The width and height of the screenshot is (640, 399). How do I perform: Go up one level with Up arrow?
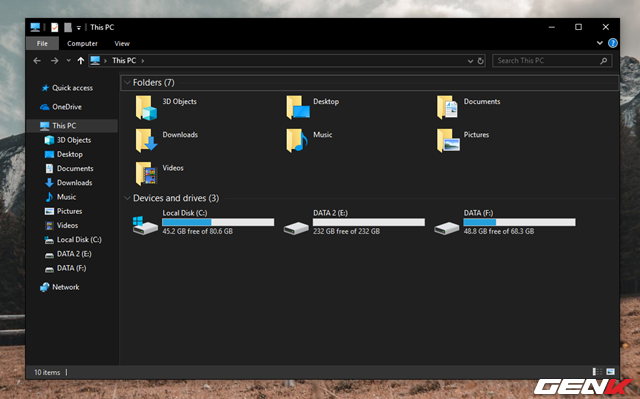point(81,61)
